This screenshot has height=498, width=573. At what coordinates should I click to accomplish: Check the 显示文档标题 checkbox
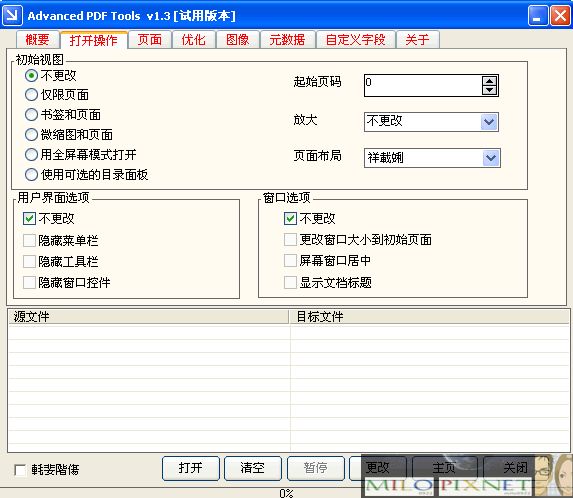click(290, 282)
